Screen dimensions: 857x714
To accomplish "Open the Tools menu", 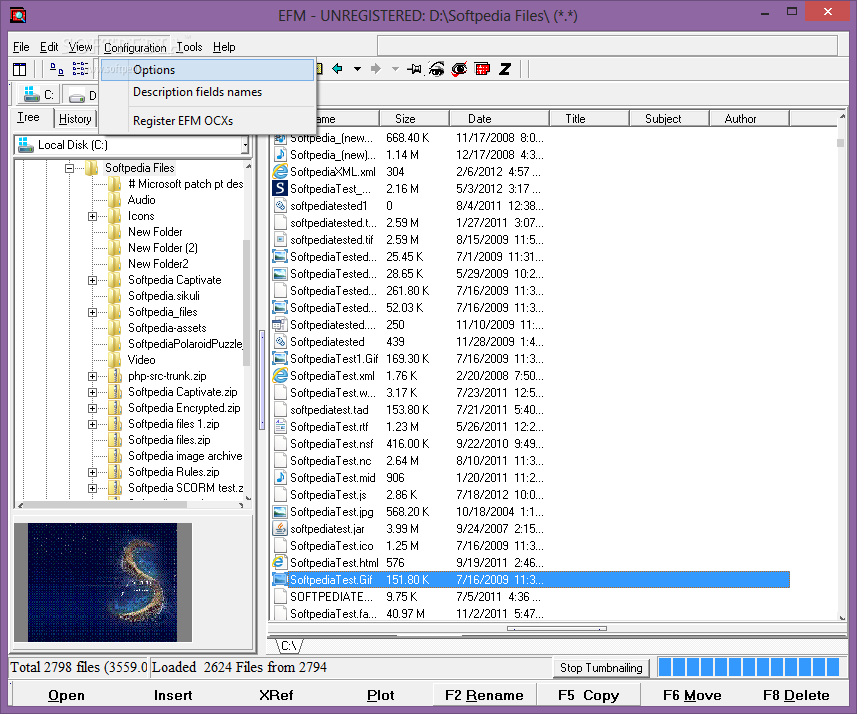I will [x=189, y=47].
